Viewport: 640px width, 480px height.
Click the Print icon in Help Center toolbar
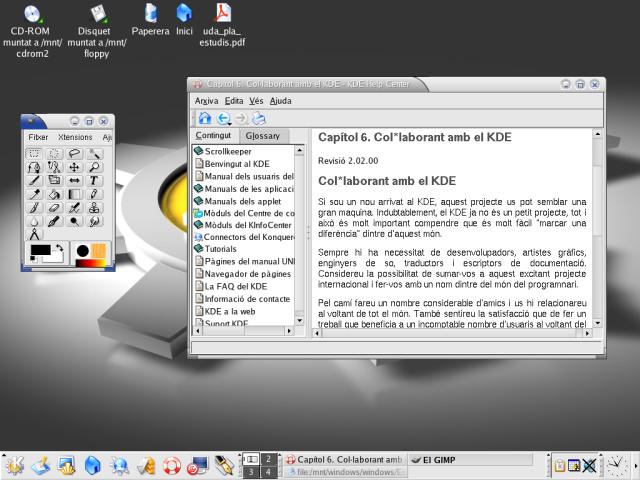click(259, 118)
